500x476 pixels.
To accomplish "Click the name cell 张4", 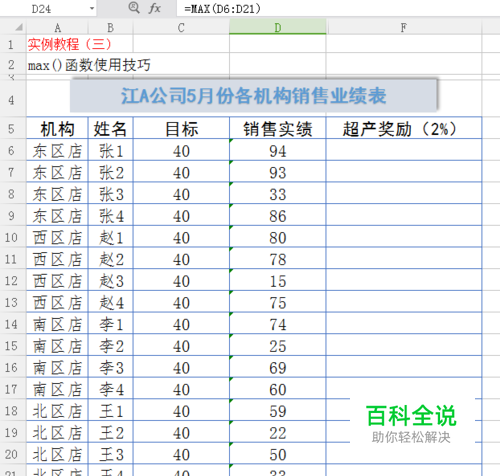I will tap(111, 216).
